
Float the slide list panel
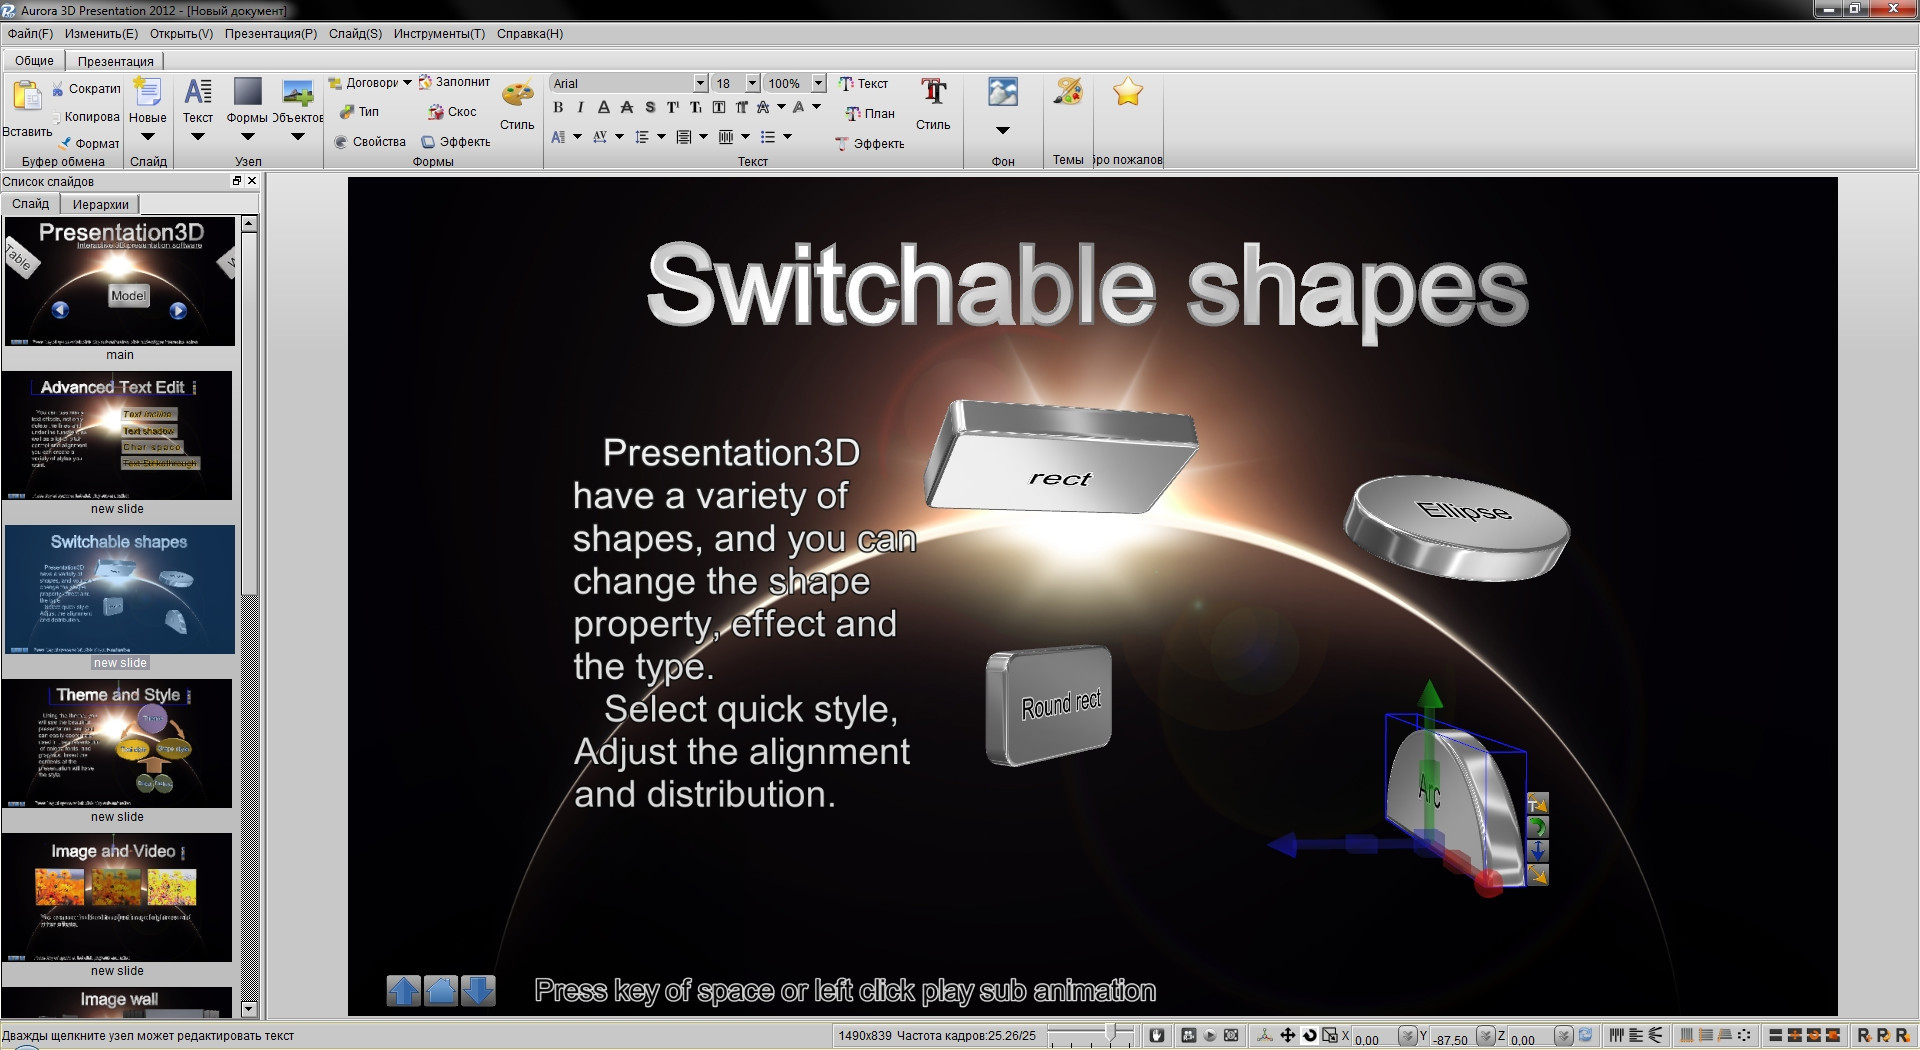tap(237, 181)
